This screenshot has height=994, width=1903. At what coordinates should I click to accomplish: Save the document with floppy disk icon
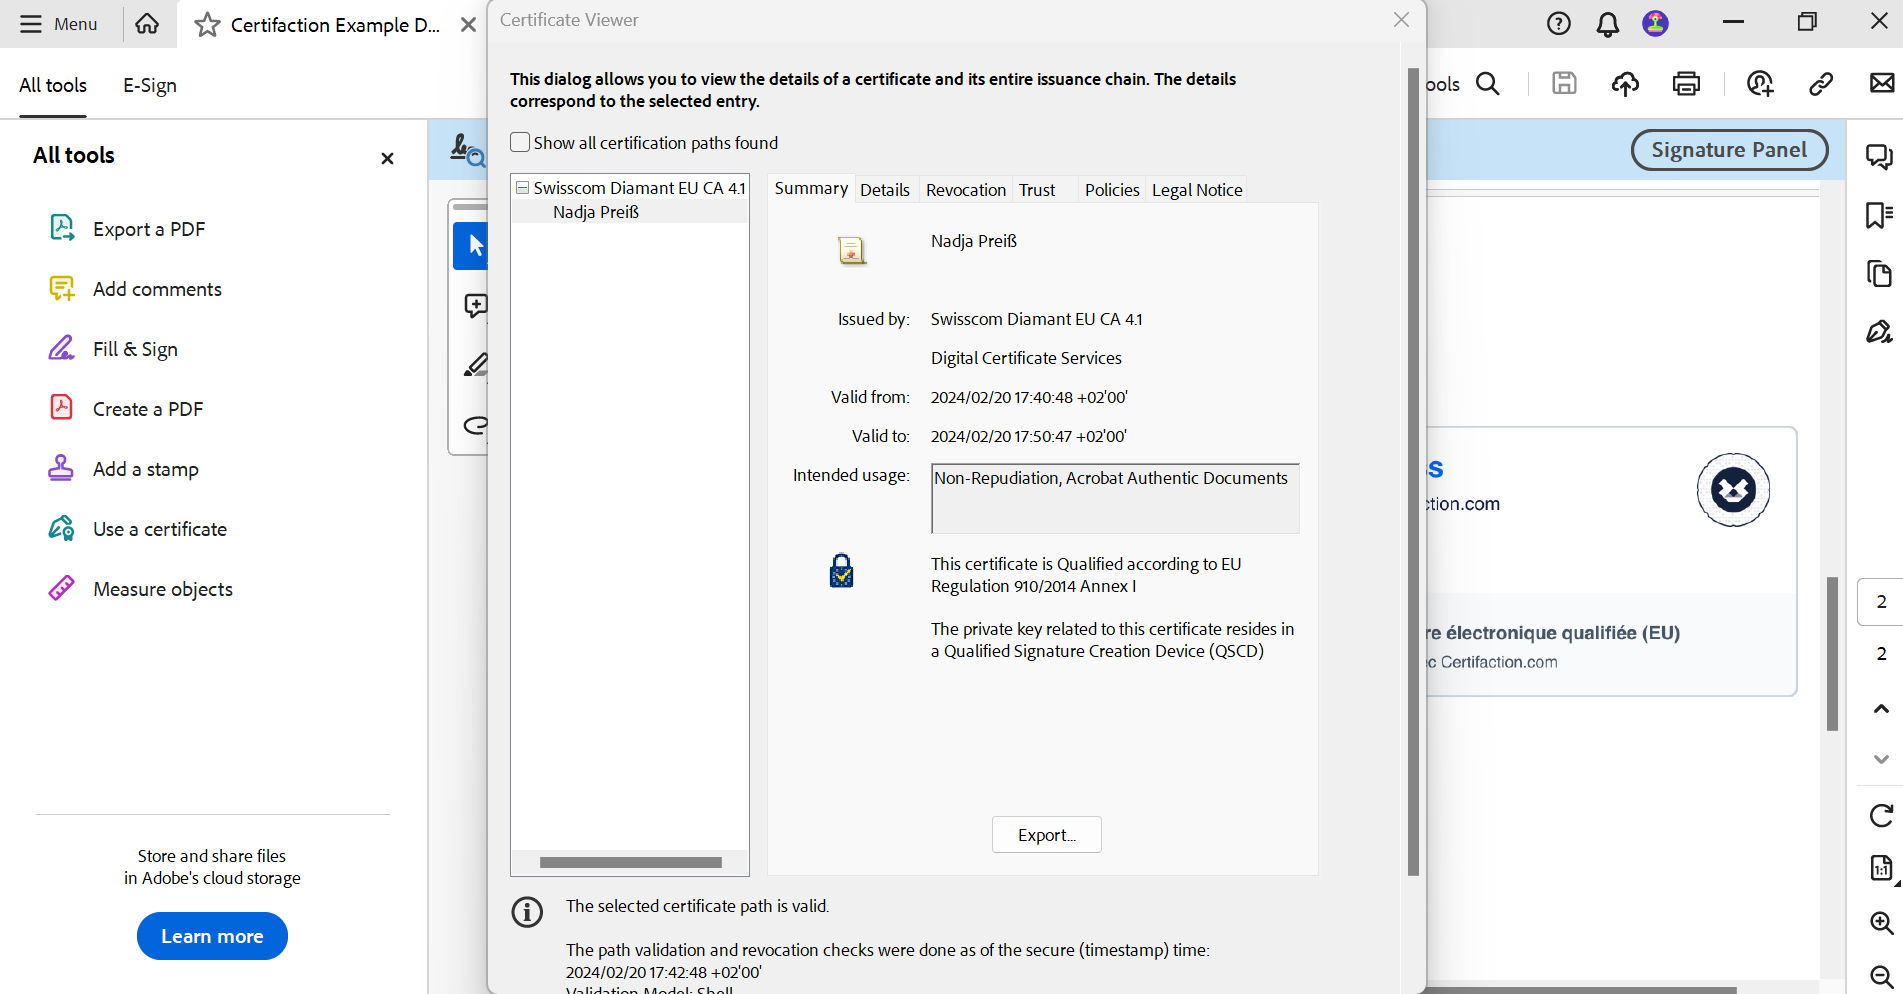tap(1564, 84)
